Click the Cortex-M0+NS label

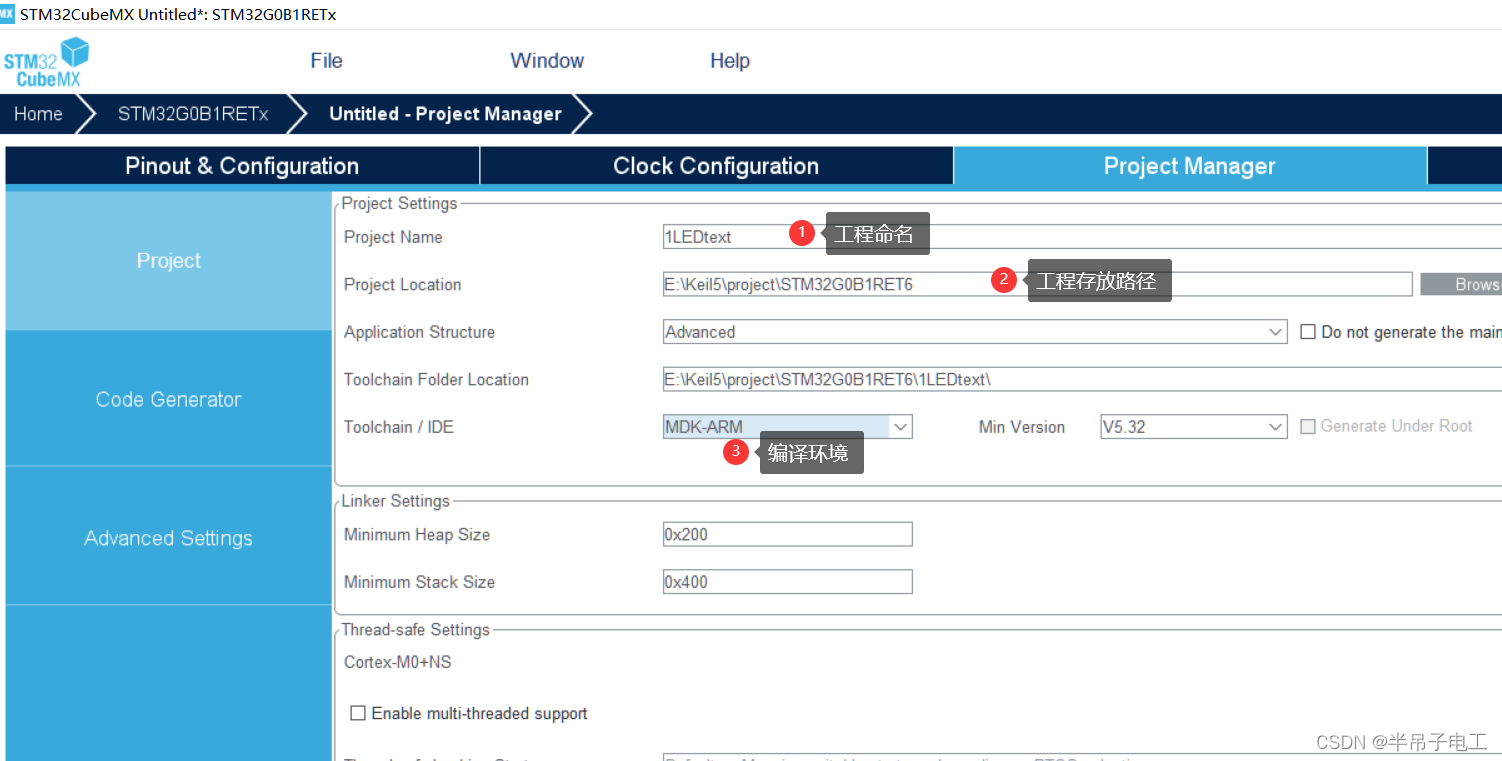click(x=398, y=662)
